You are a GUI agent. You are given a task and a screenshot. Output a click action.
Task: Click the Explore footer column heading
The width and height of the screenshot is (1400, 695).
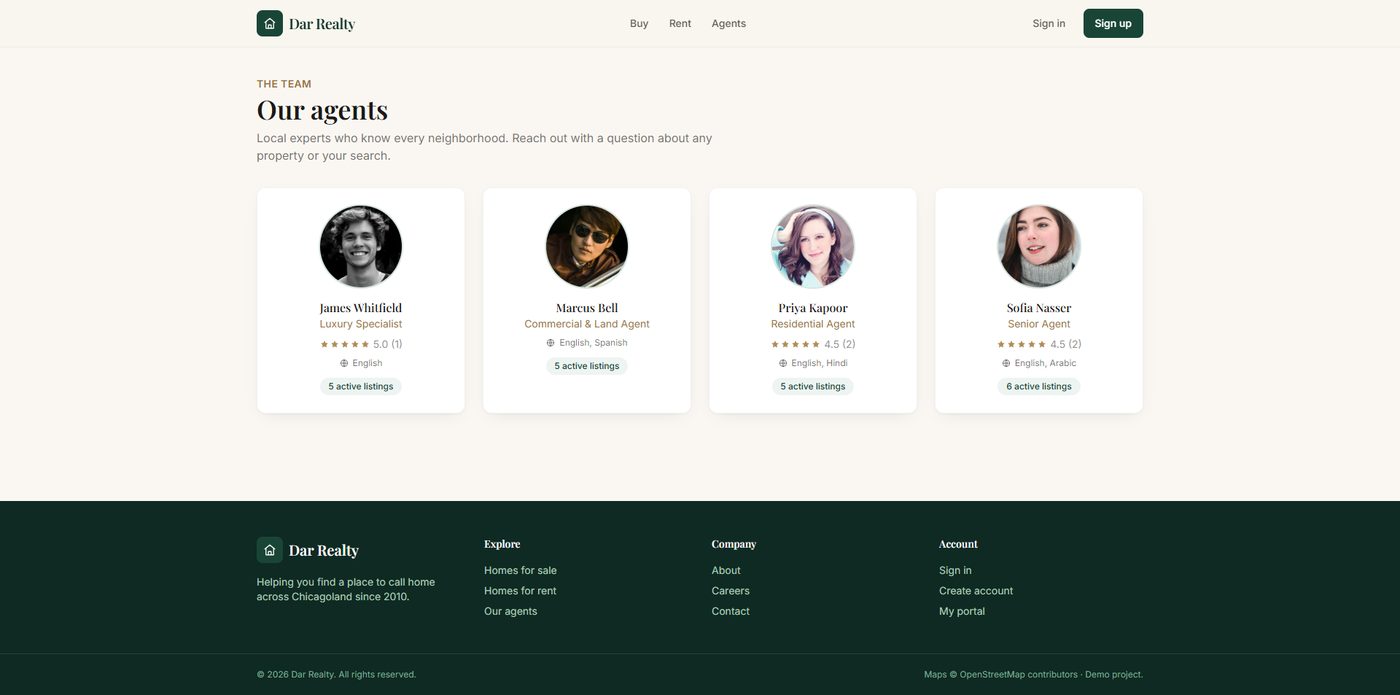(x=502, y=544)
